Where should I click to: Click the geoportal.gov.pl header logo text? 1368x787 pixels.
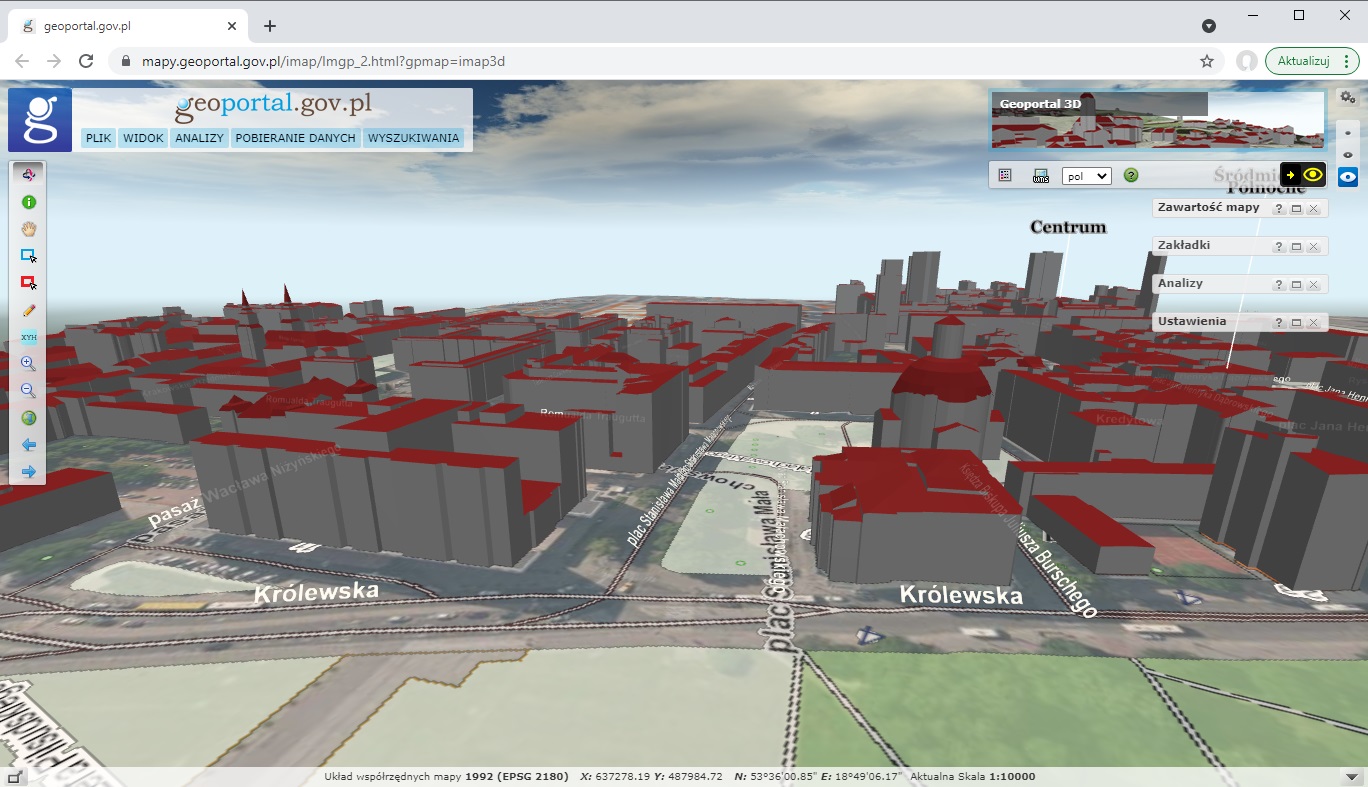point(273,106)
